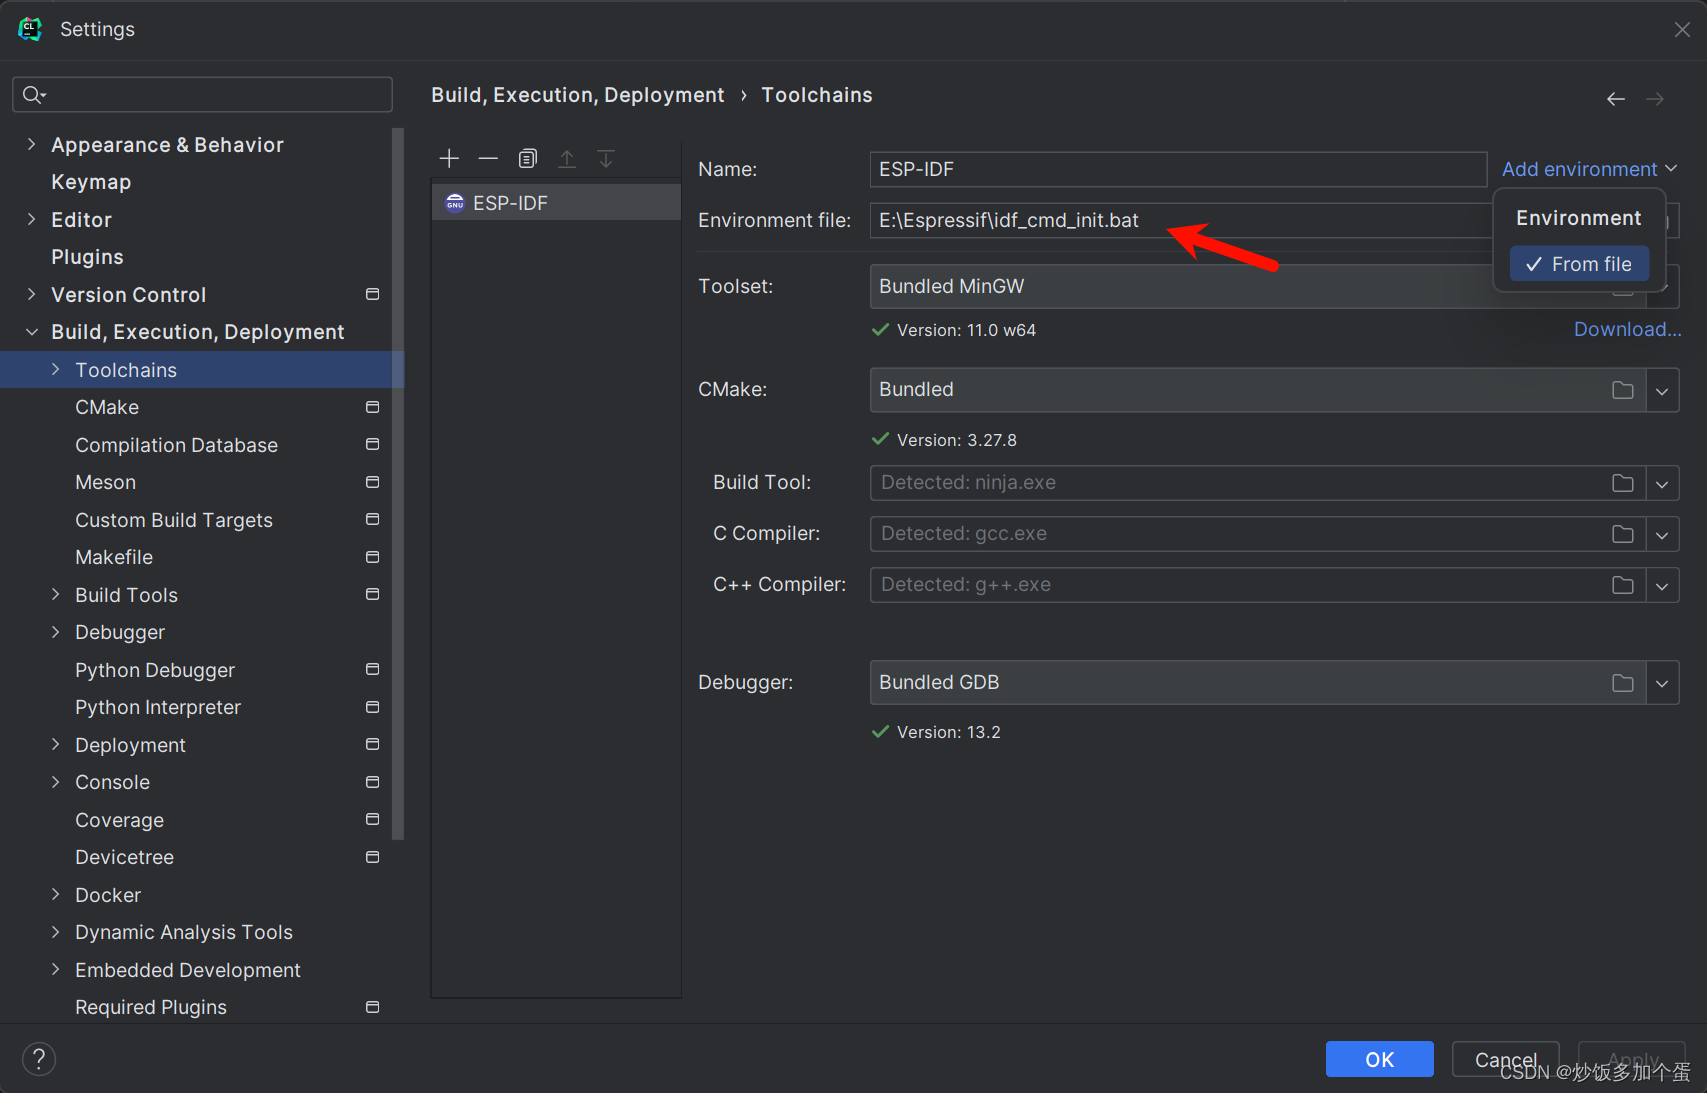This screenshot has height=1093, width=1707.
Task: Click the search magnifier icon
Action: [x=34, y=94]
